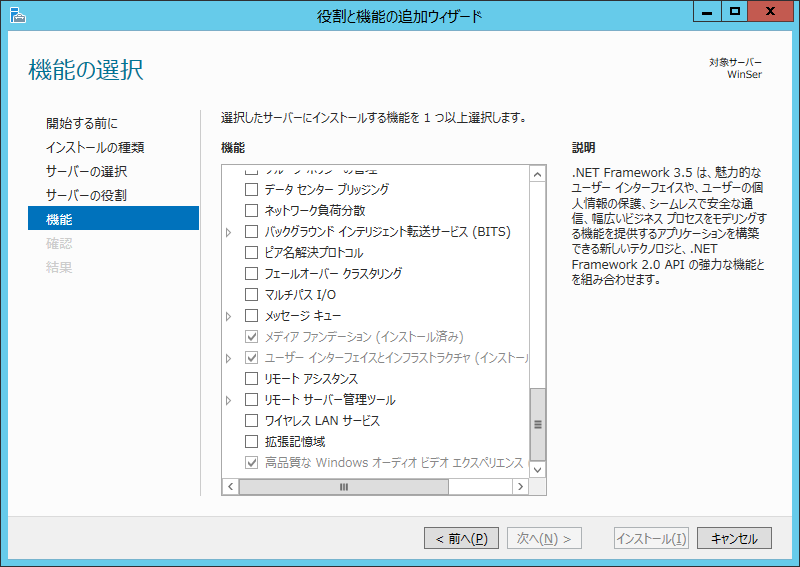Expand the BITS feature tree node

229,232
